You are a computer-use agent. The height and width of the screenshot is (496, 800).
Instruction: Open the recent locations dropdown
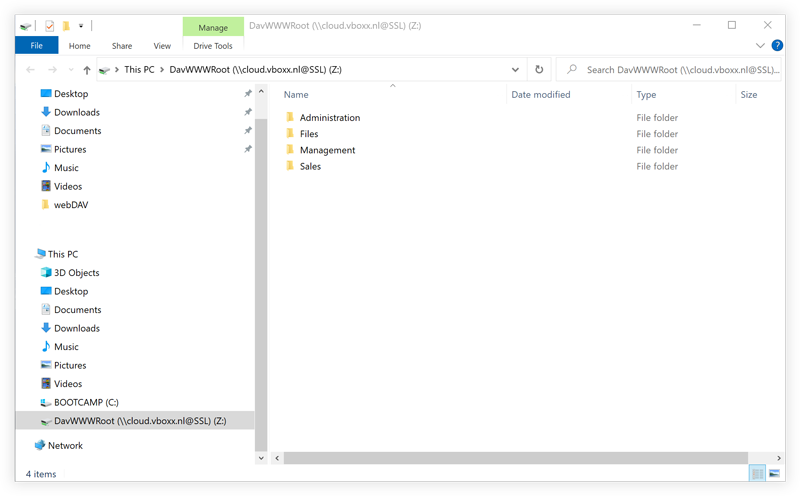(71, 69)
